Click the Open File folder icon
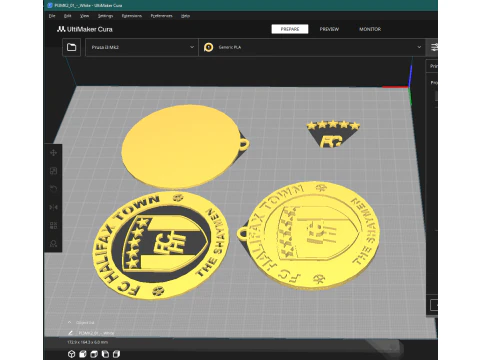Screen dimensions: 480x360 click(71, 47)
